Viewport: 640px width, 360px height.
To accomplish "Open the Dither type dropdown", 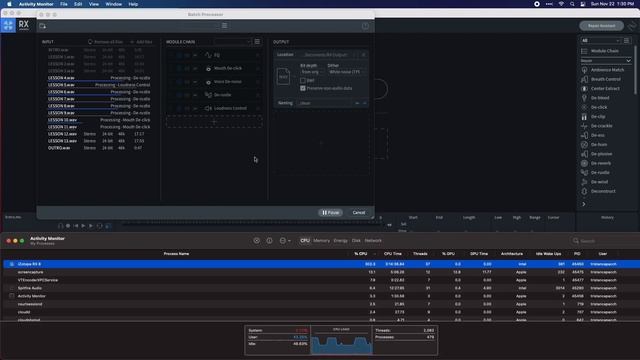I will click(x=346, y=72).
